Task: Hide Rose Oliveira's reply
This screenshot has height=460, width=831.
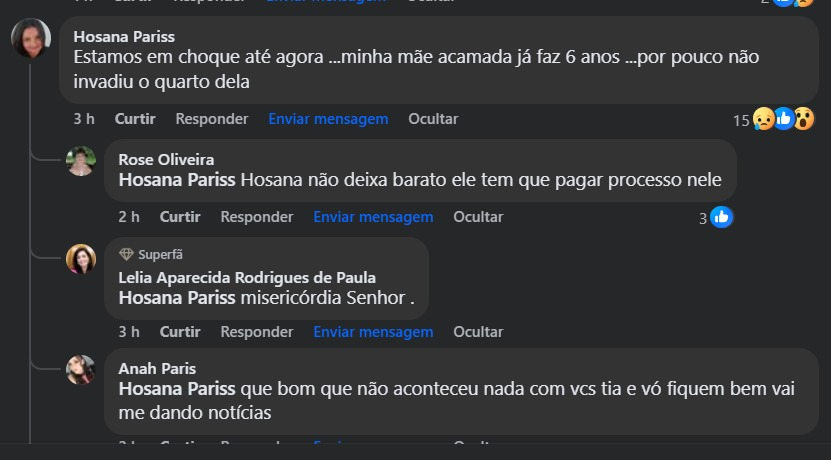Action: (x=478, y=217)
